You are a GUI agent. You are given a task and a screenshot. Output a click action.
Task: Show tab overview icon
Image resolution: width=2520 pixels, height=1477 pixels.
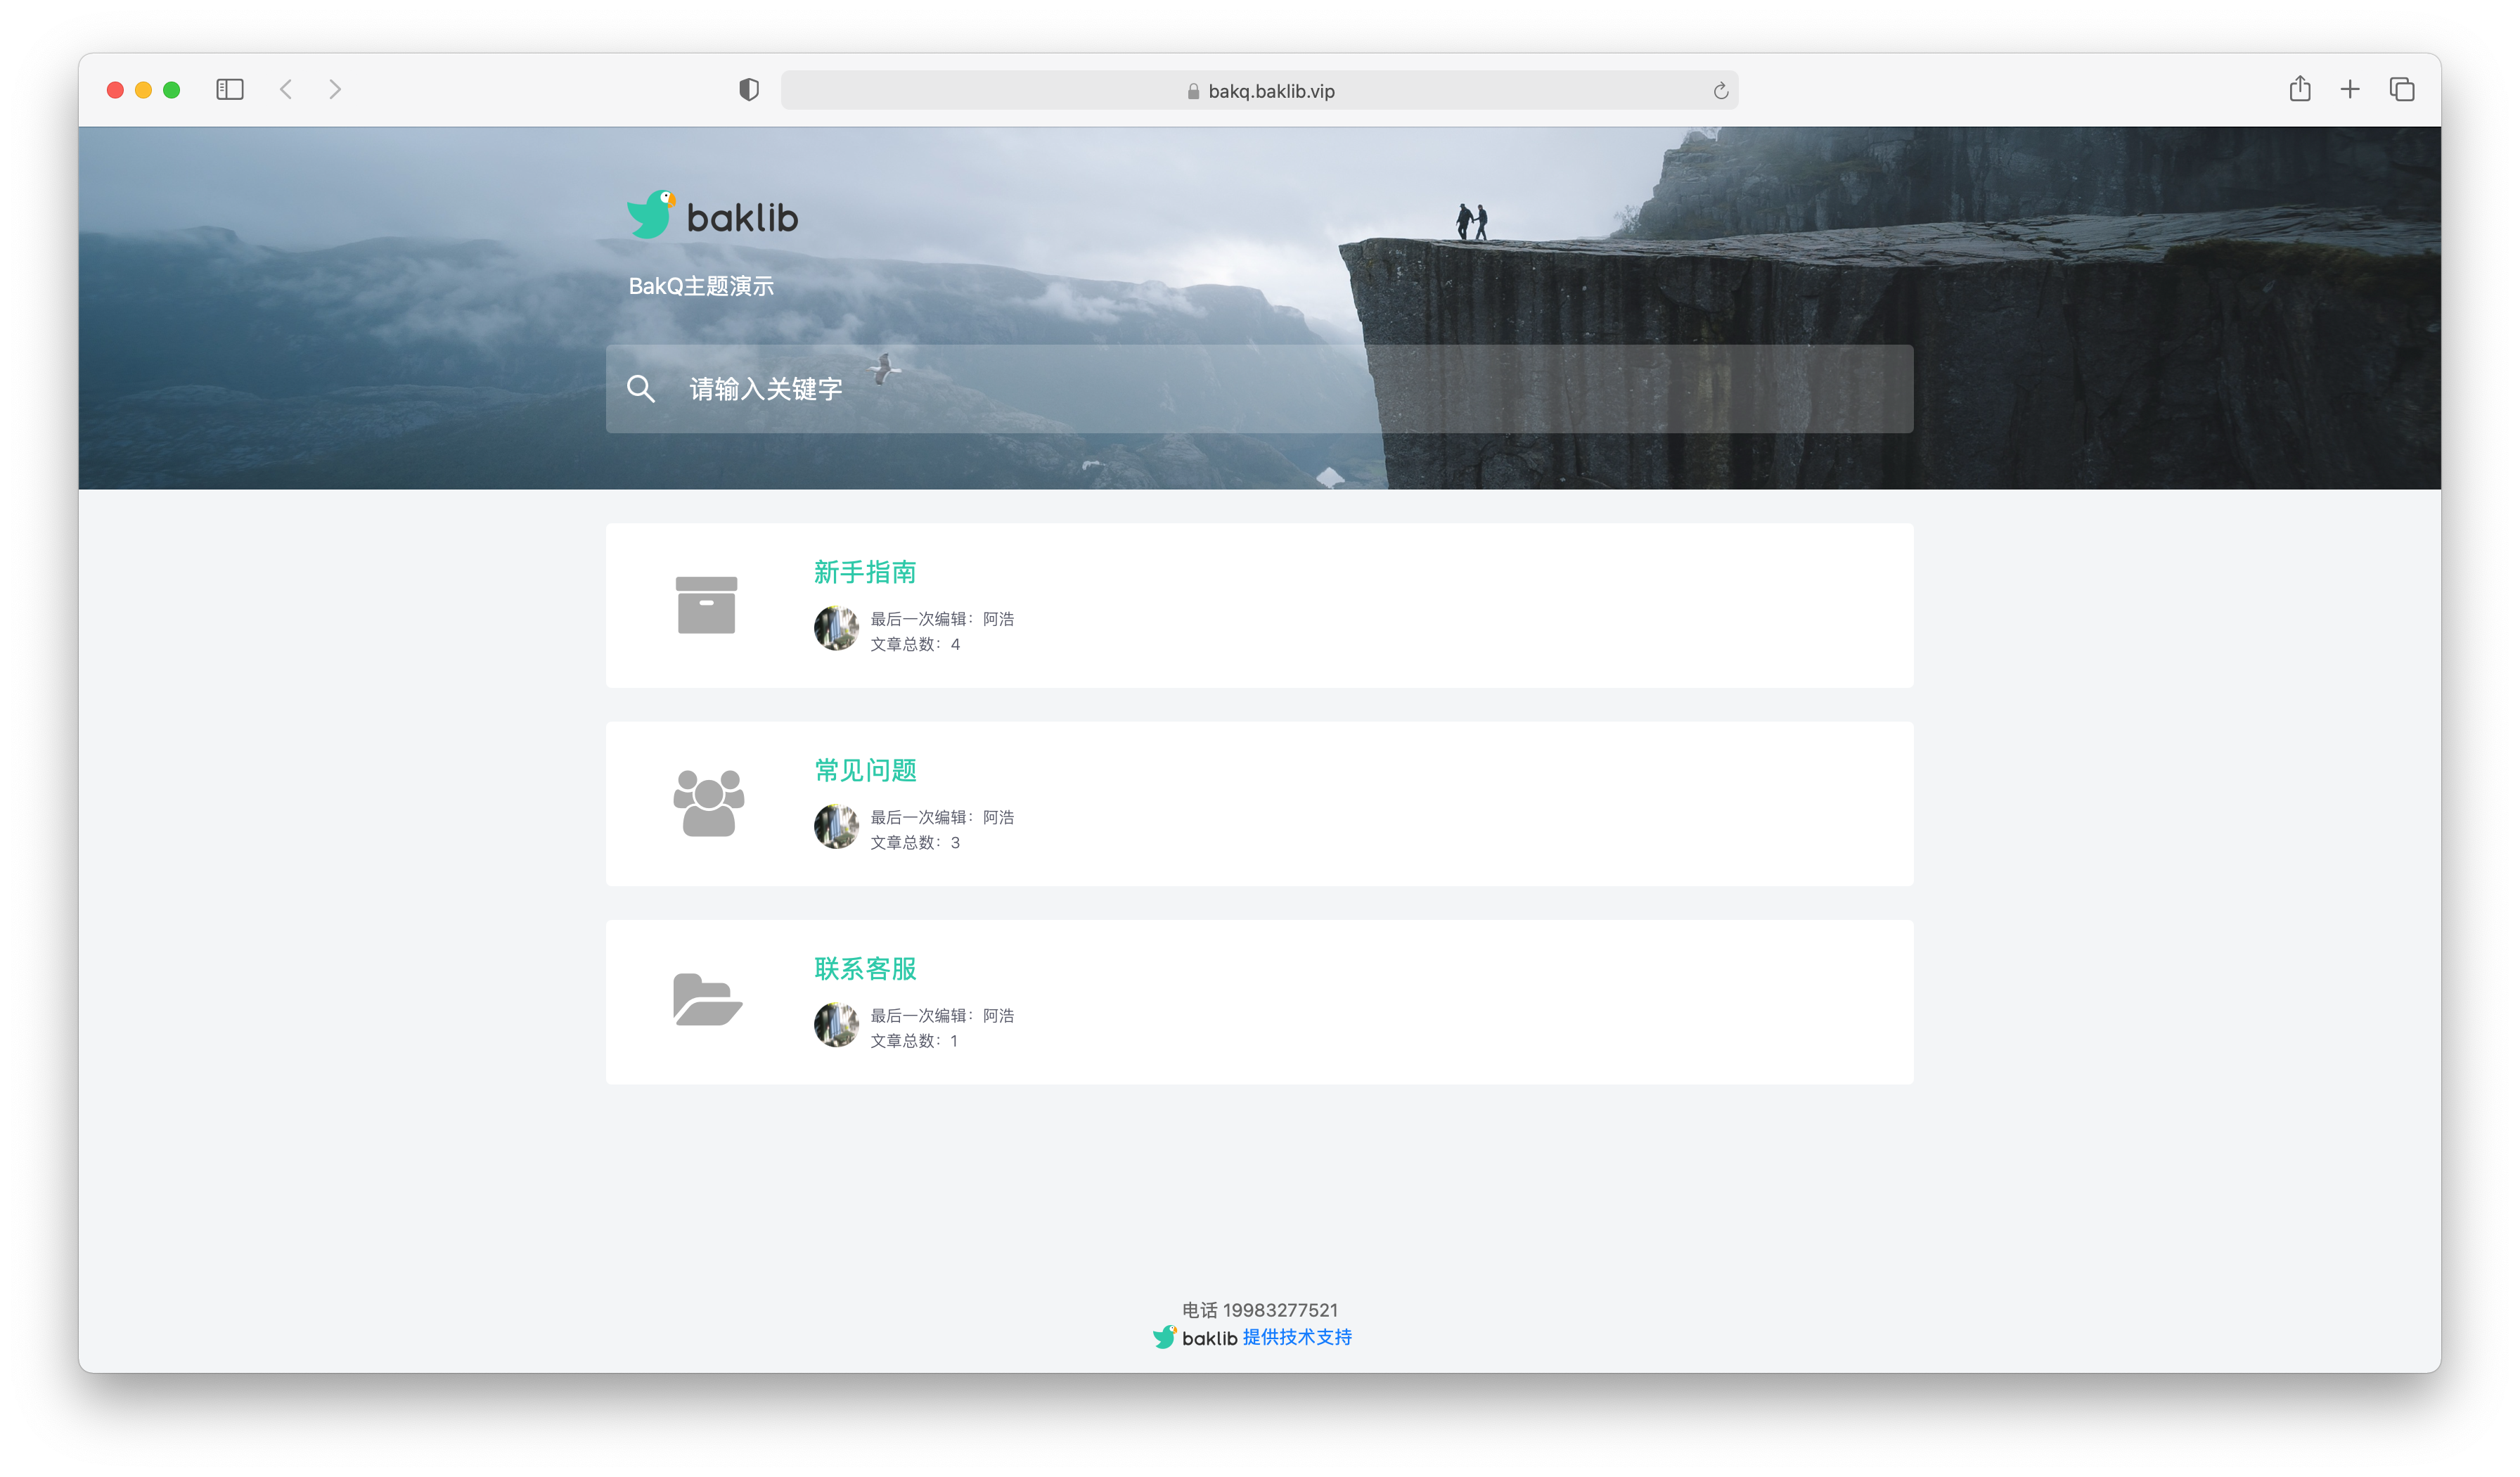[2402, 90]
